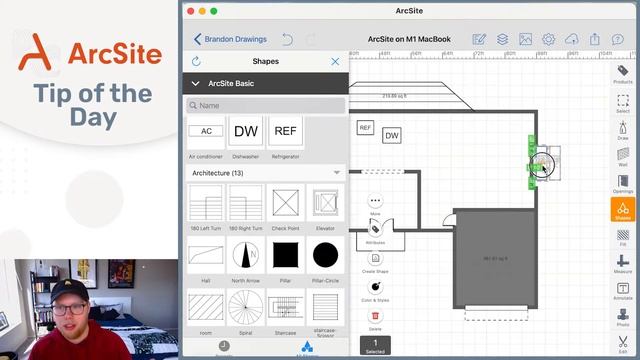640x360 pixels.
Task: Open the notes pencil icon in toolbar
Action: point(479,39)
